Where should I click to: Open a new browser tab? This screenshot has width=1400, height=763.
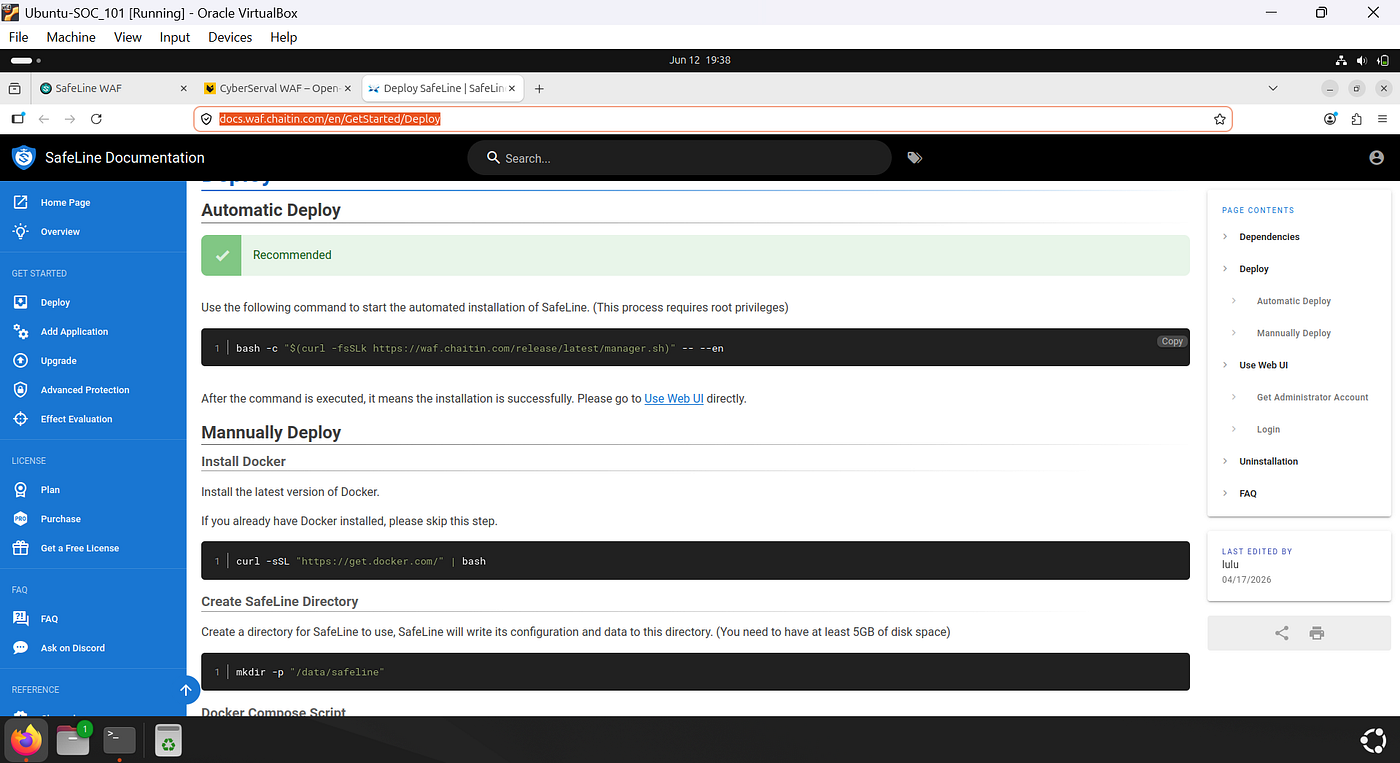pos(539,88)
